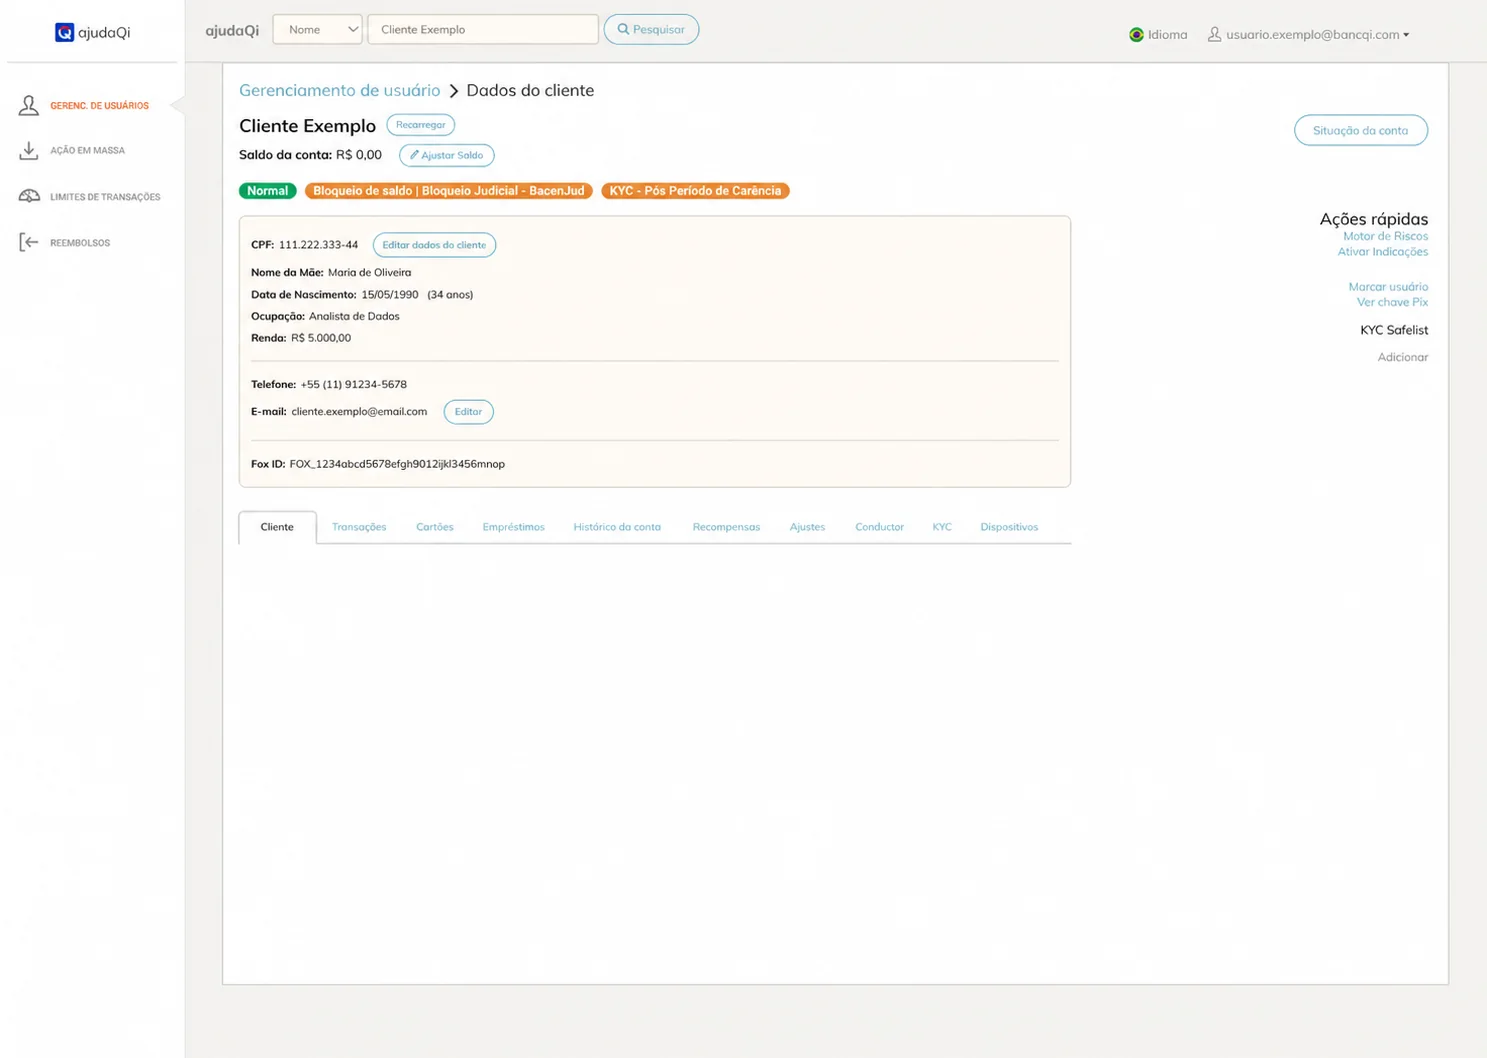
Task: Click the Fox ID value text
Action: click(397, 464)
